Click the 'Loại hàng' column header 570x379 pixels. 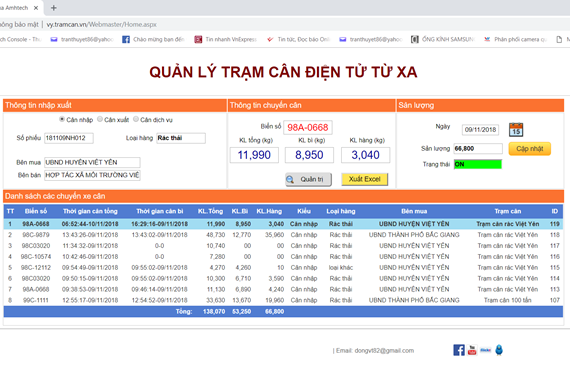coord(341,211)
